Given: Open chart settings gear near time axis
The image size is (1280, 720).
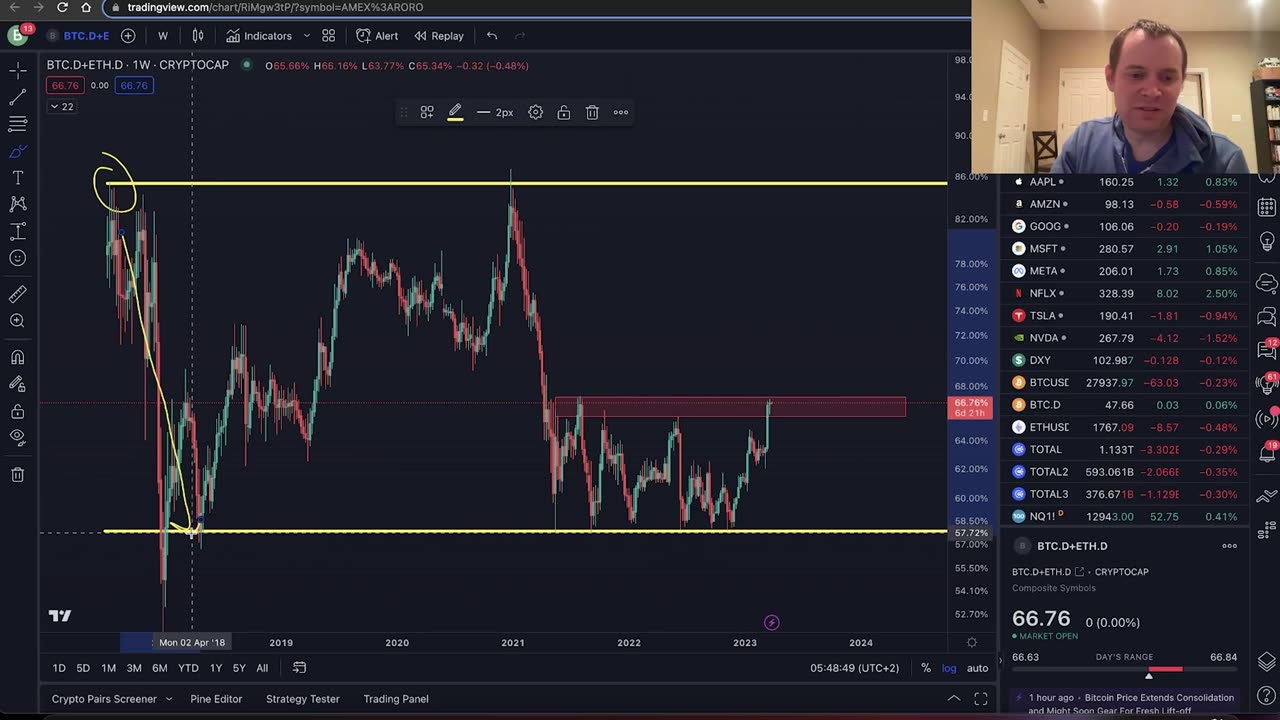Looking at the screenshot, I should (x=971, y=643).
